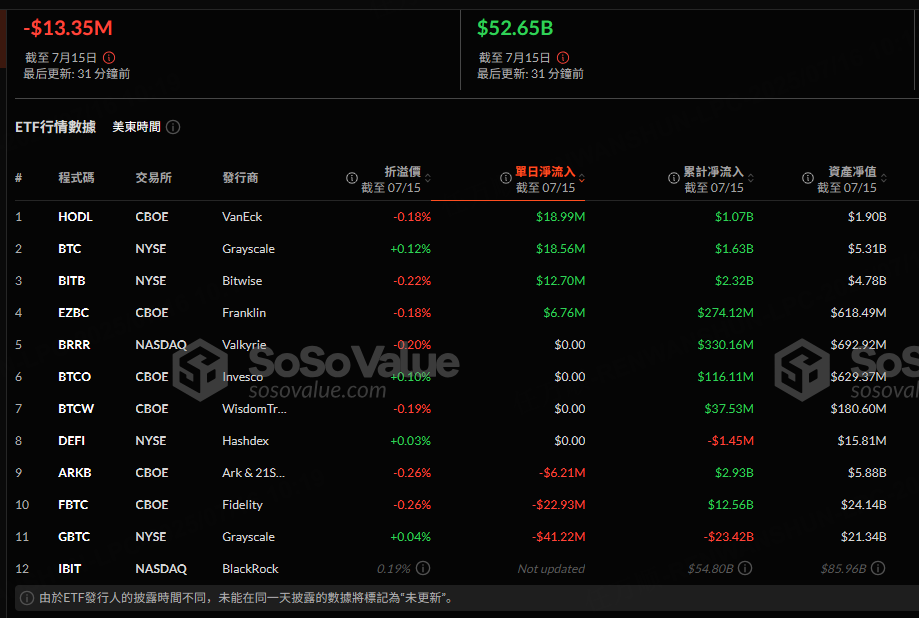Open the FBTC ticker

(73, 504)
